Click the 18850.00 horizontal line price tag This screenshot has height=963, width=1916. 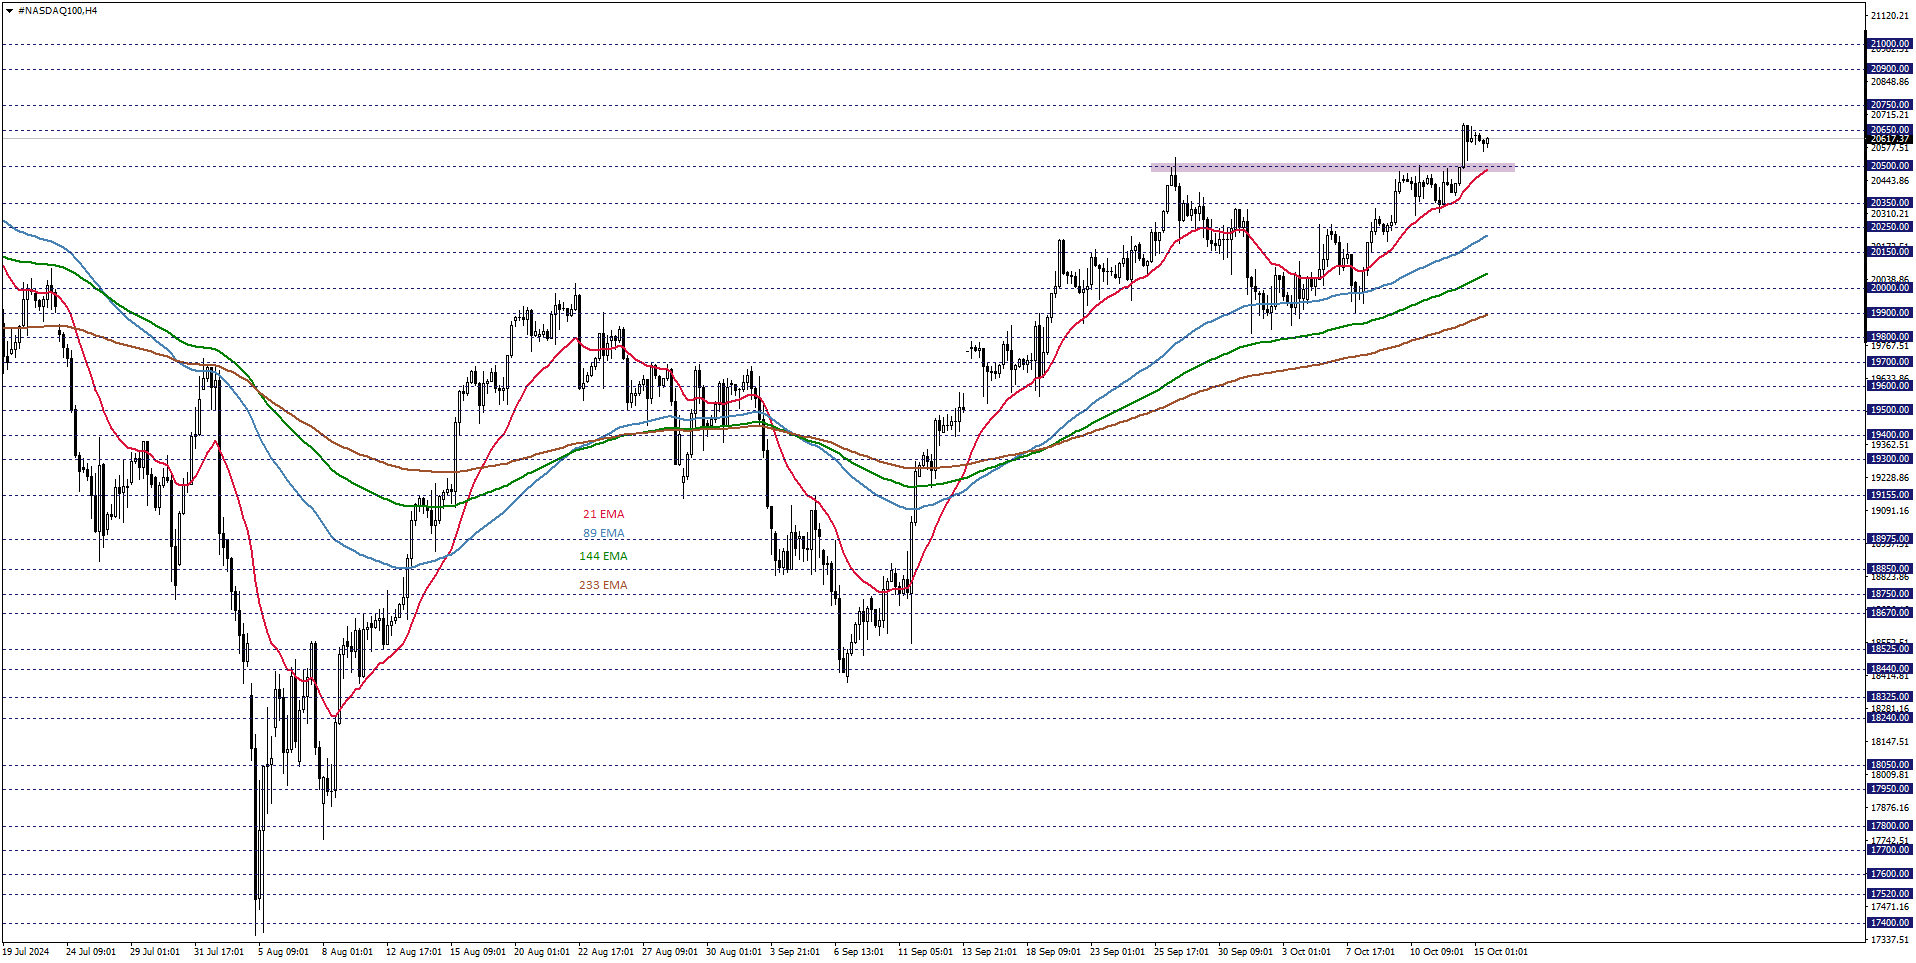(x=1889, y=569)
